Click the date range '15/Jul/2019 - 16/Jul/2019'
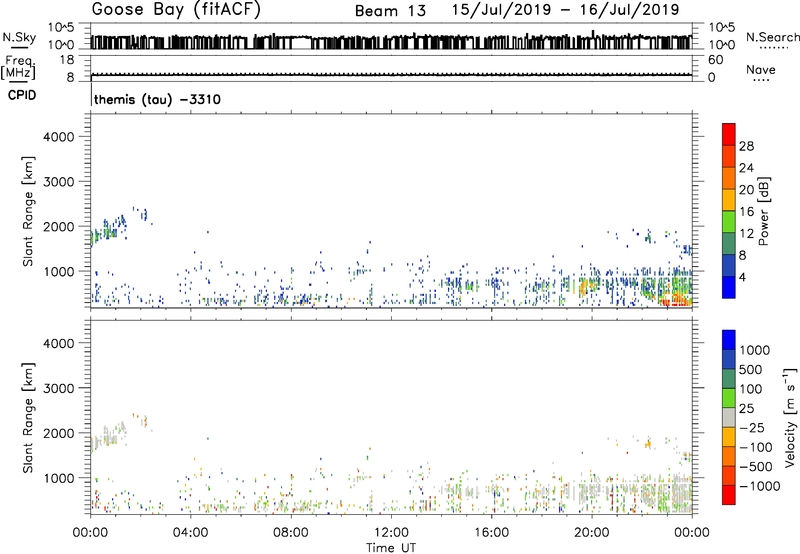800x554 pixels. (x=565, y=10)
